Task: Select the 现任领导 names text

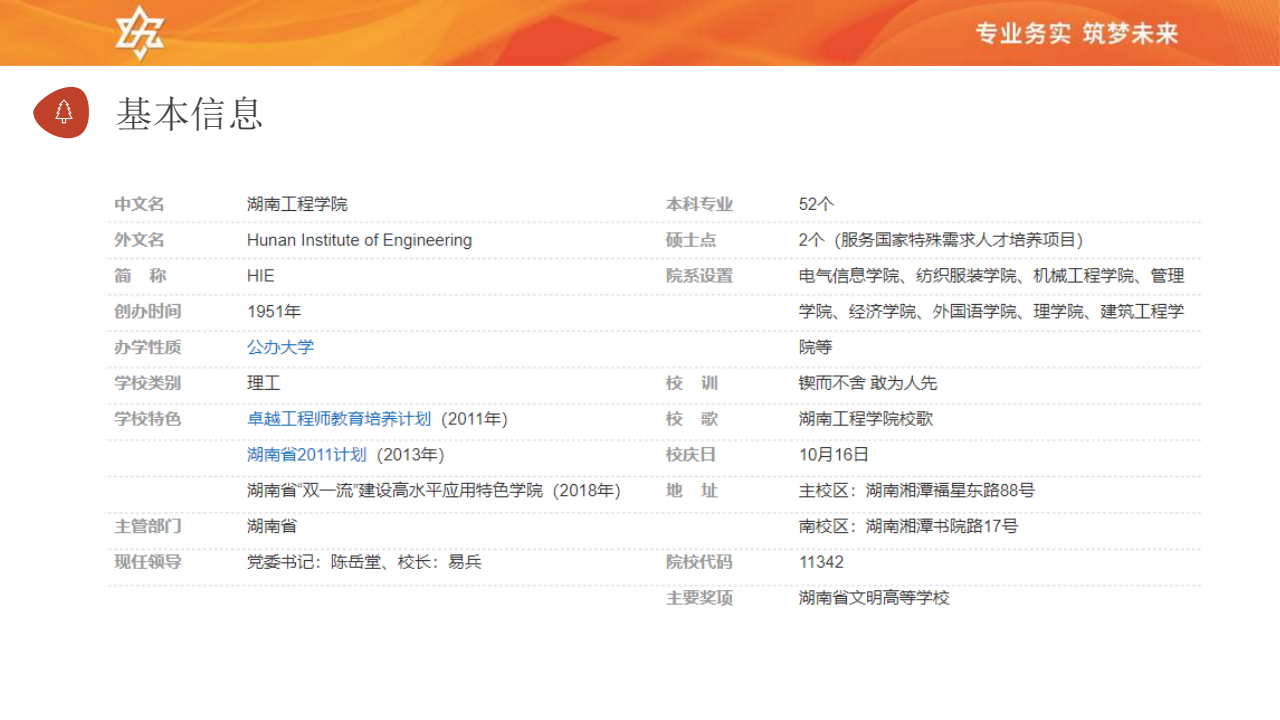Action: point(364,562)
